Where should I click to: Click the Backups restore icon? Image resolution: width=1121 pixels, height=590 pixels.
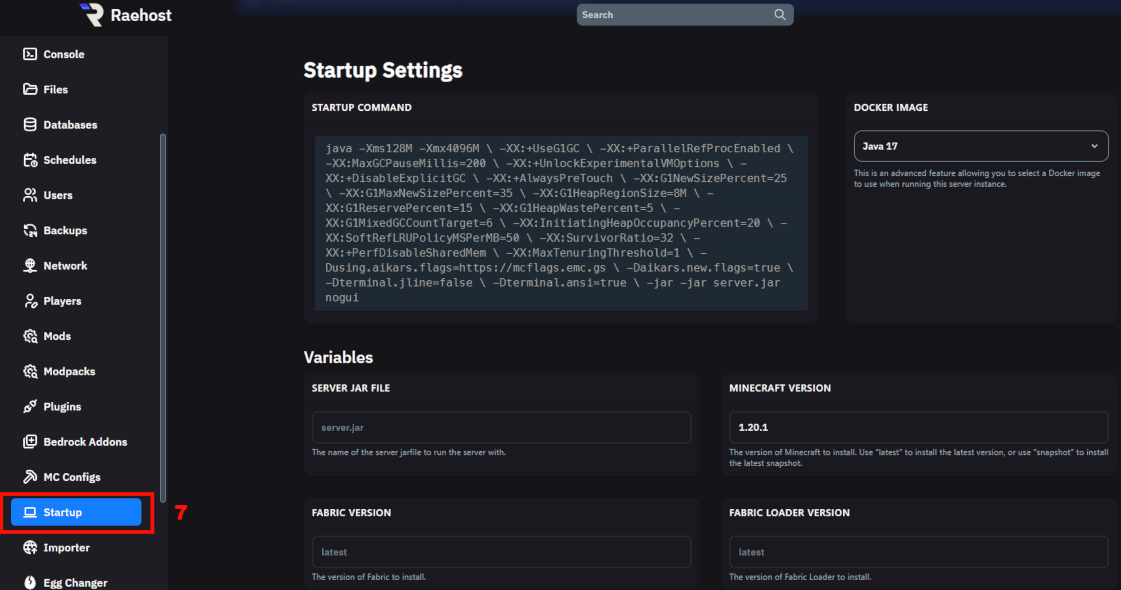pos(30,230)
